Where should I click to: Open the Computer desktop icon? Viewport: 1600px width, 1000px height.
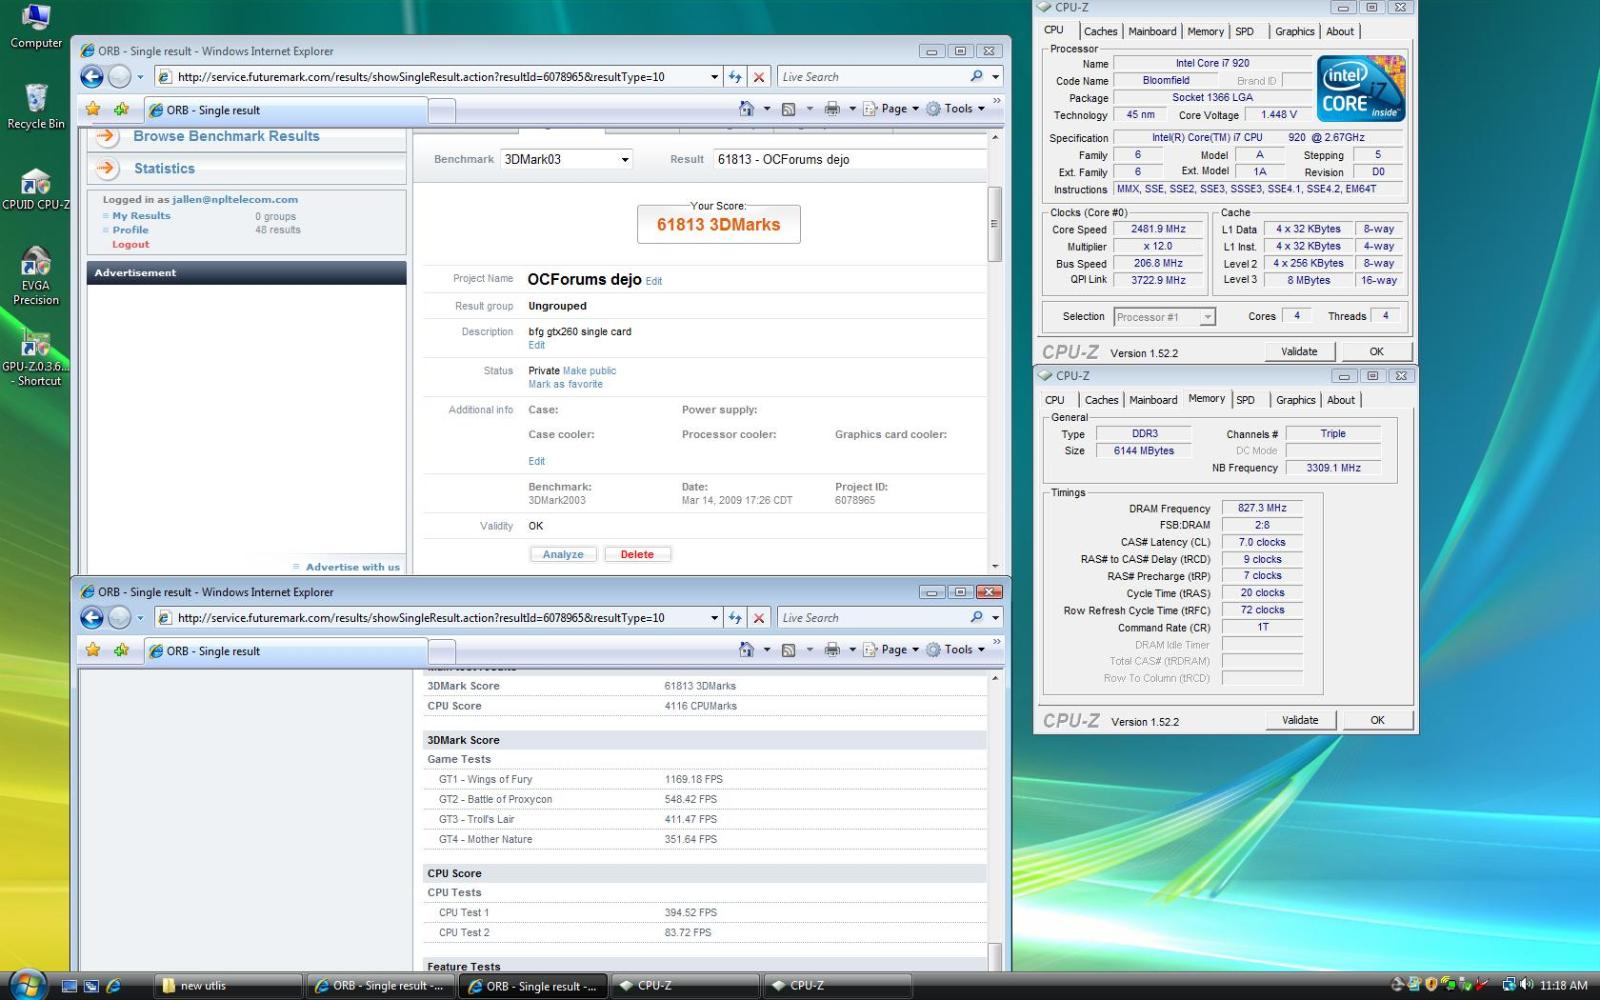coord(36,26)
